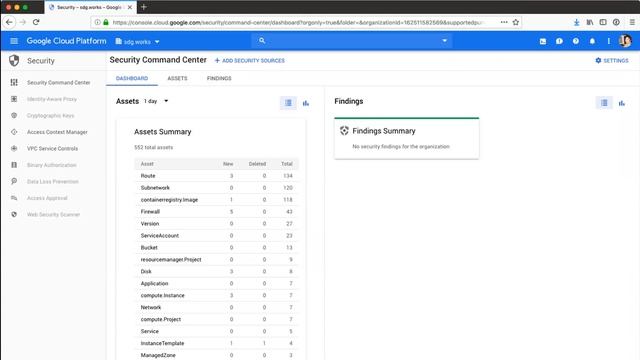Open the feedback icon in header

559,41
